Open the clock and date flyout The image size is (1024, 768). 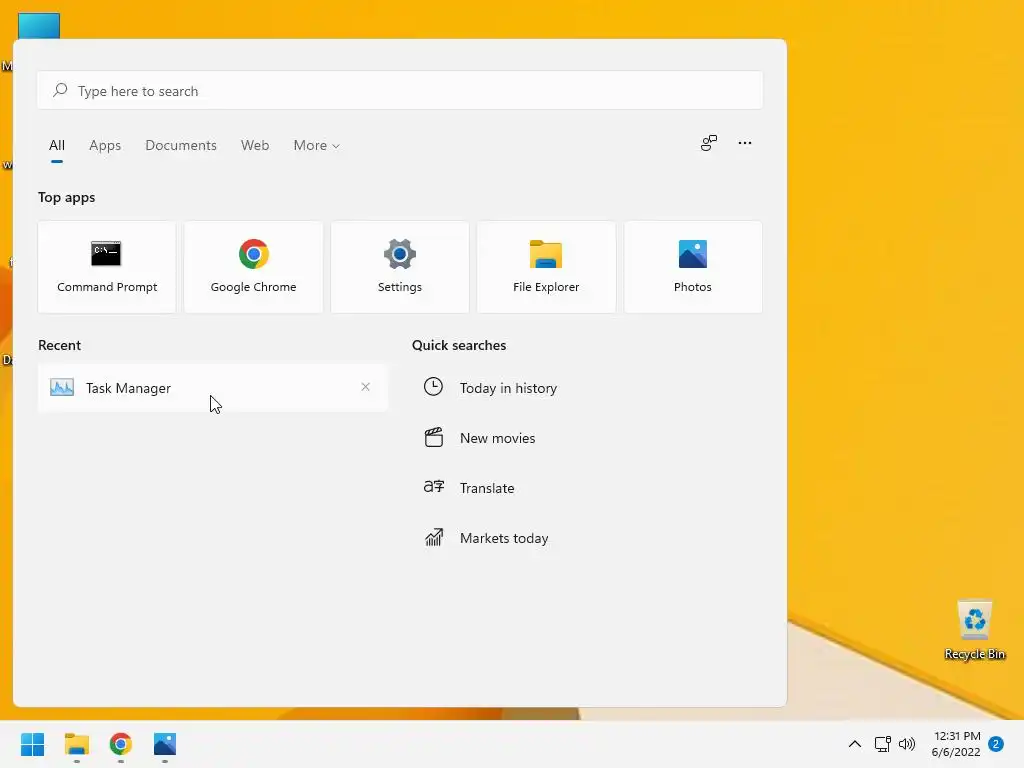tap(956, 744)
